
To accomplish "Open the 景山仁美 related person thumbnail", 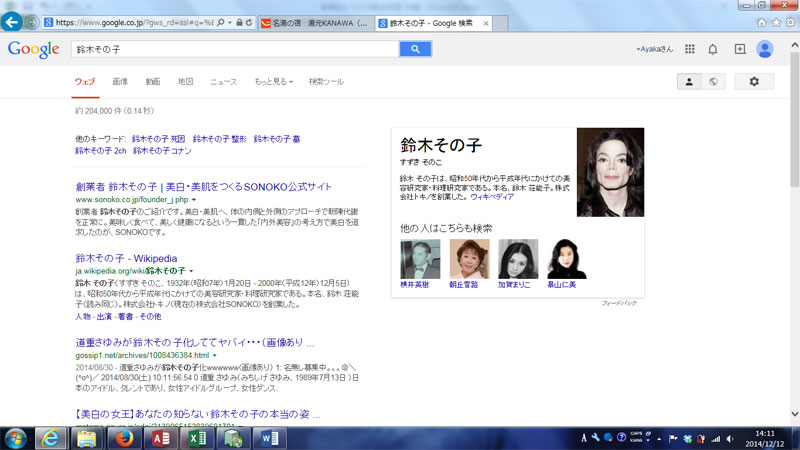I will point(567,259).
